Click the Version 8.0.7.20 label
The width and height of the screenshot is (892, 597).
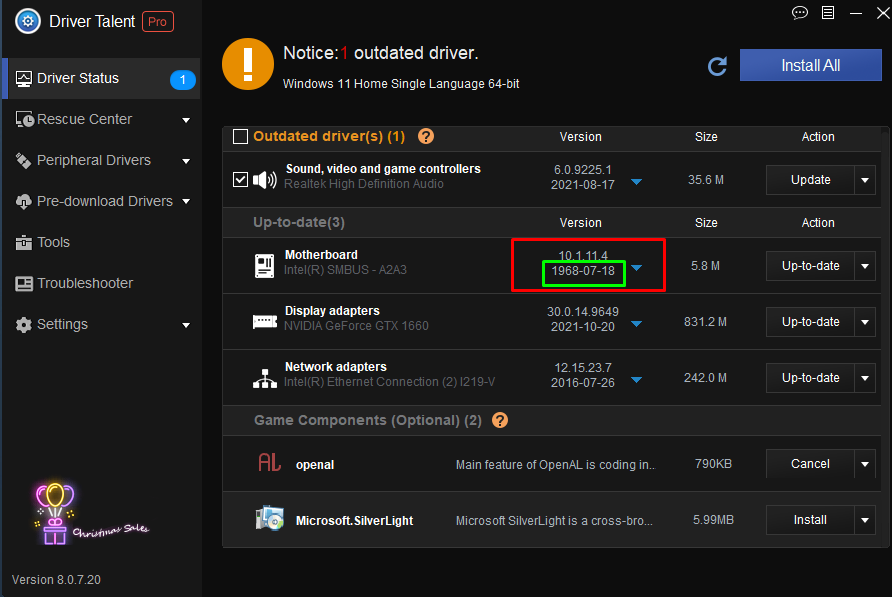(56, 580)
